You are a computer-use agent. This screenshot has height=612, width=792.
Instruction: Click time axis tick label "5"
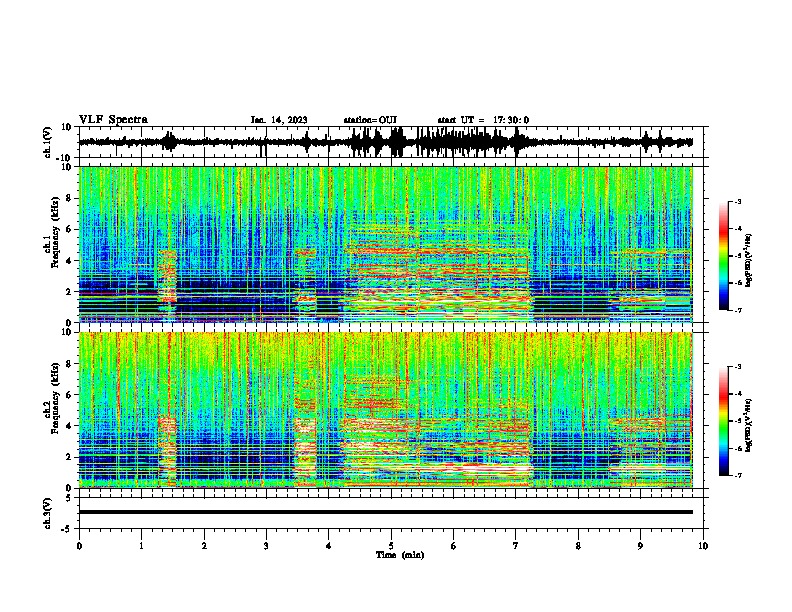point(391,546)
